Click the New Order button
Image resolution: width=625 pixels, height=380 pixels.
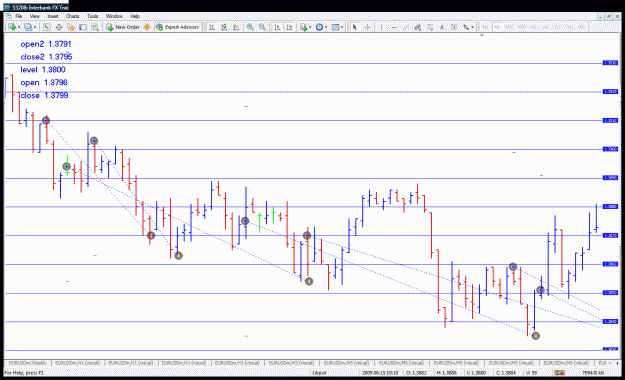tap(123, 27)
